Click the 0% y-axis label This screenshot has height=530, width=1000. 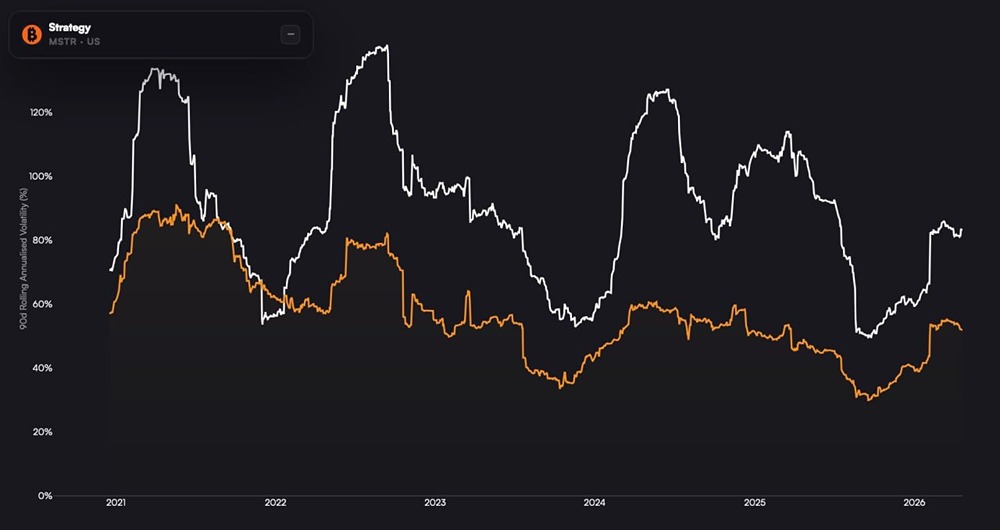tap(45, 496)
